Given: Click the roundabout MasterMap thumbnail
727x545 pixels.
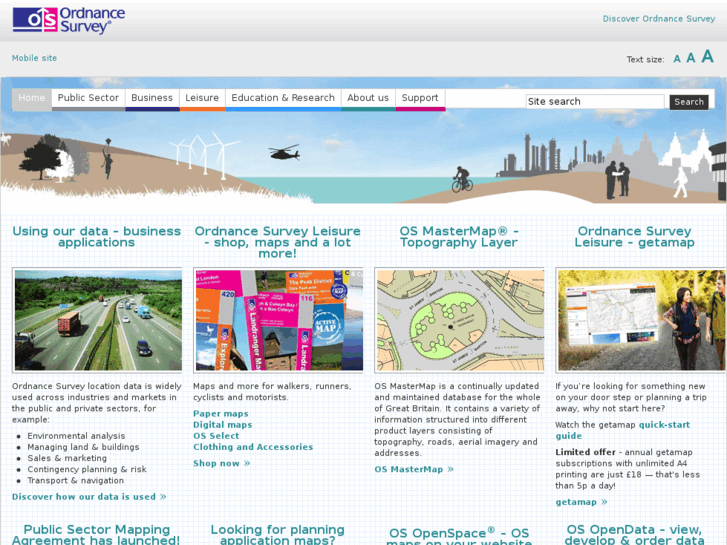Looking at the screenshot, I should 460,320.
